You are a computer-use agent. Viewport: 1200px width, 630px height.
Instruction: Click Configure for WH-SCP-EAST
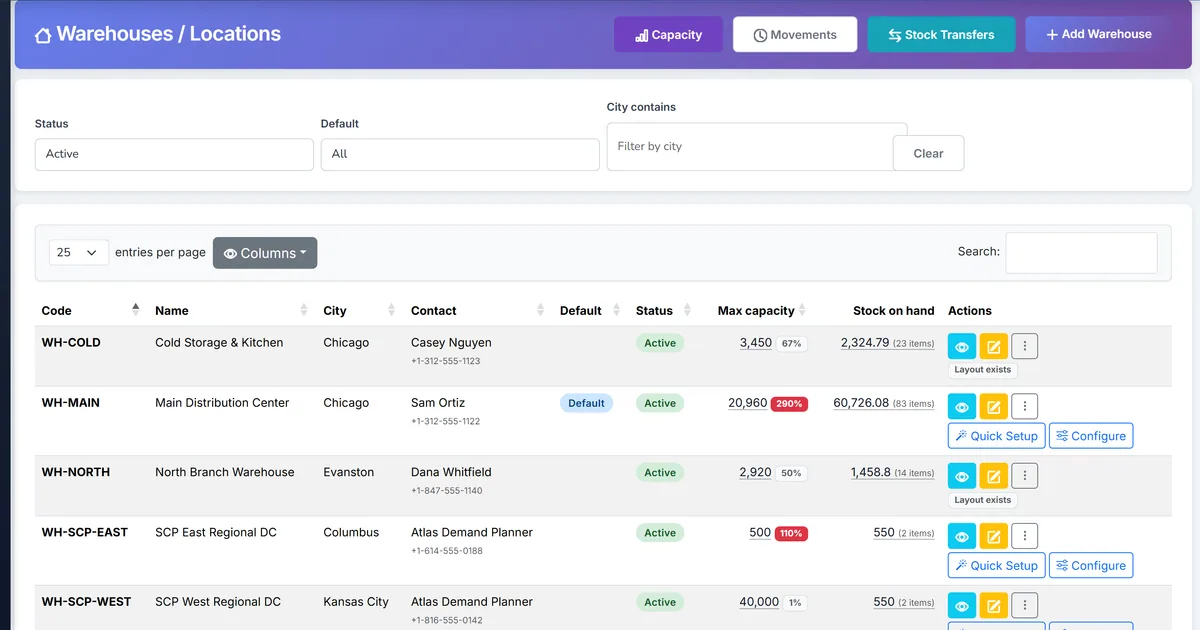coord(1091,565)
